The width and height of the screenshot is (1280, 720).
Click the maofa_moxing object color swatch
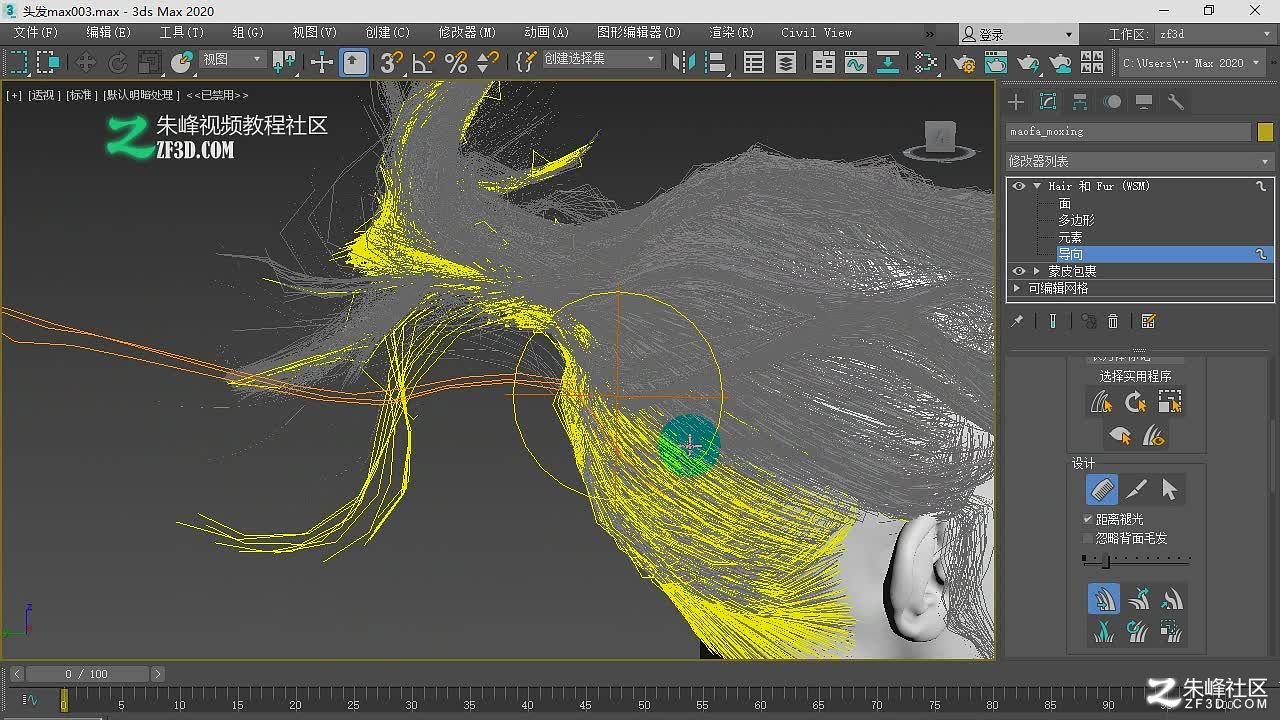pos(1265,131)
